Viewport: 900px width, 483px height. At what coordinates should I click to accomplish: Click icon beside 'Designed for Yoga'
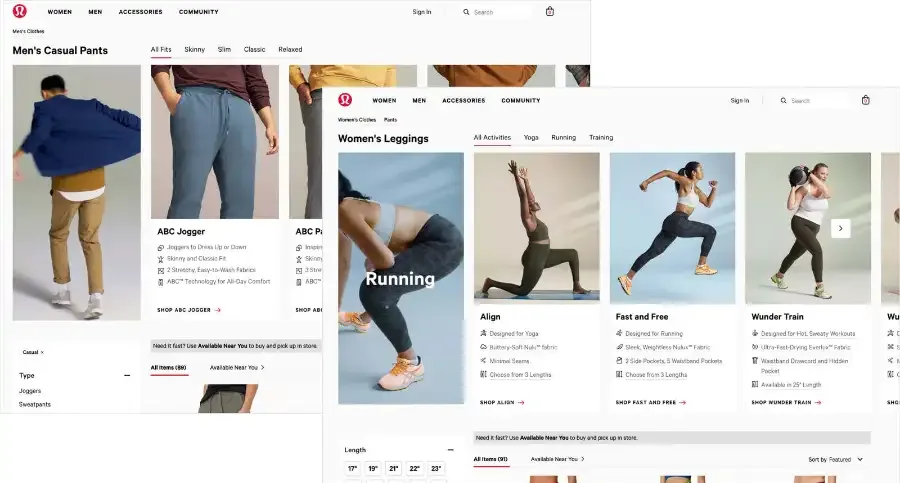(x=483, y=333)
